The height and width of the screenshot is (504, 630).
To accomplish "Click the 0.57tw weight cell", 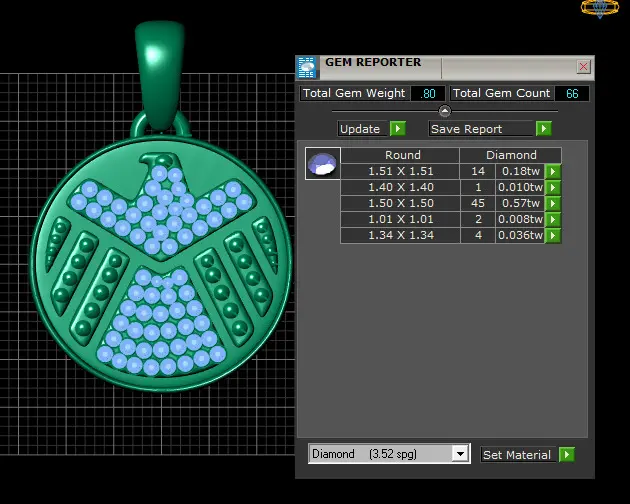I will click(x=520, y=203).
